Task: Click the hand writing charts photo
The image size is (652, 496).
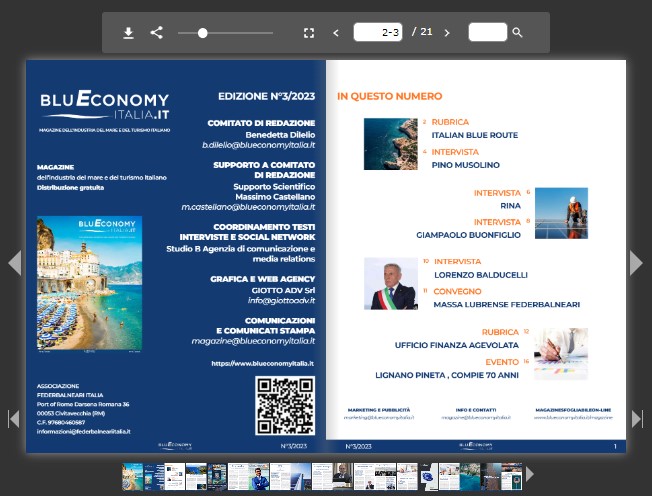Action: (561, 354)
